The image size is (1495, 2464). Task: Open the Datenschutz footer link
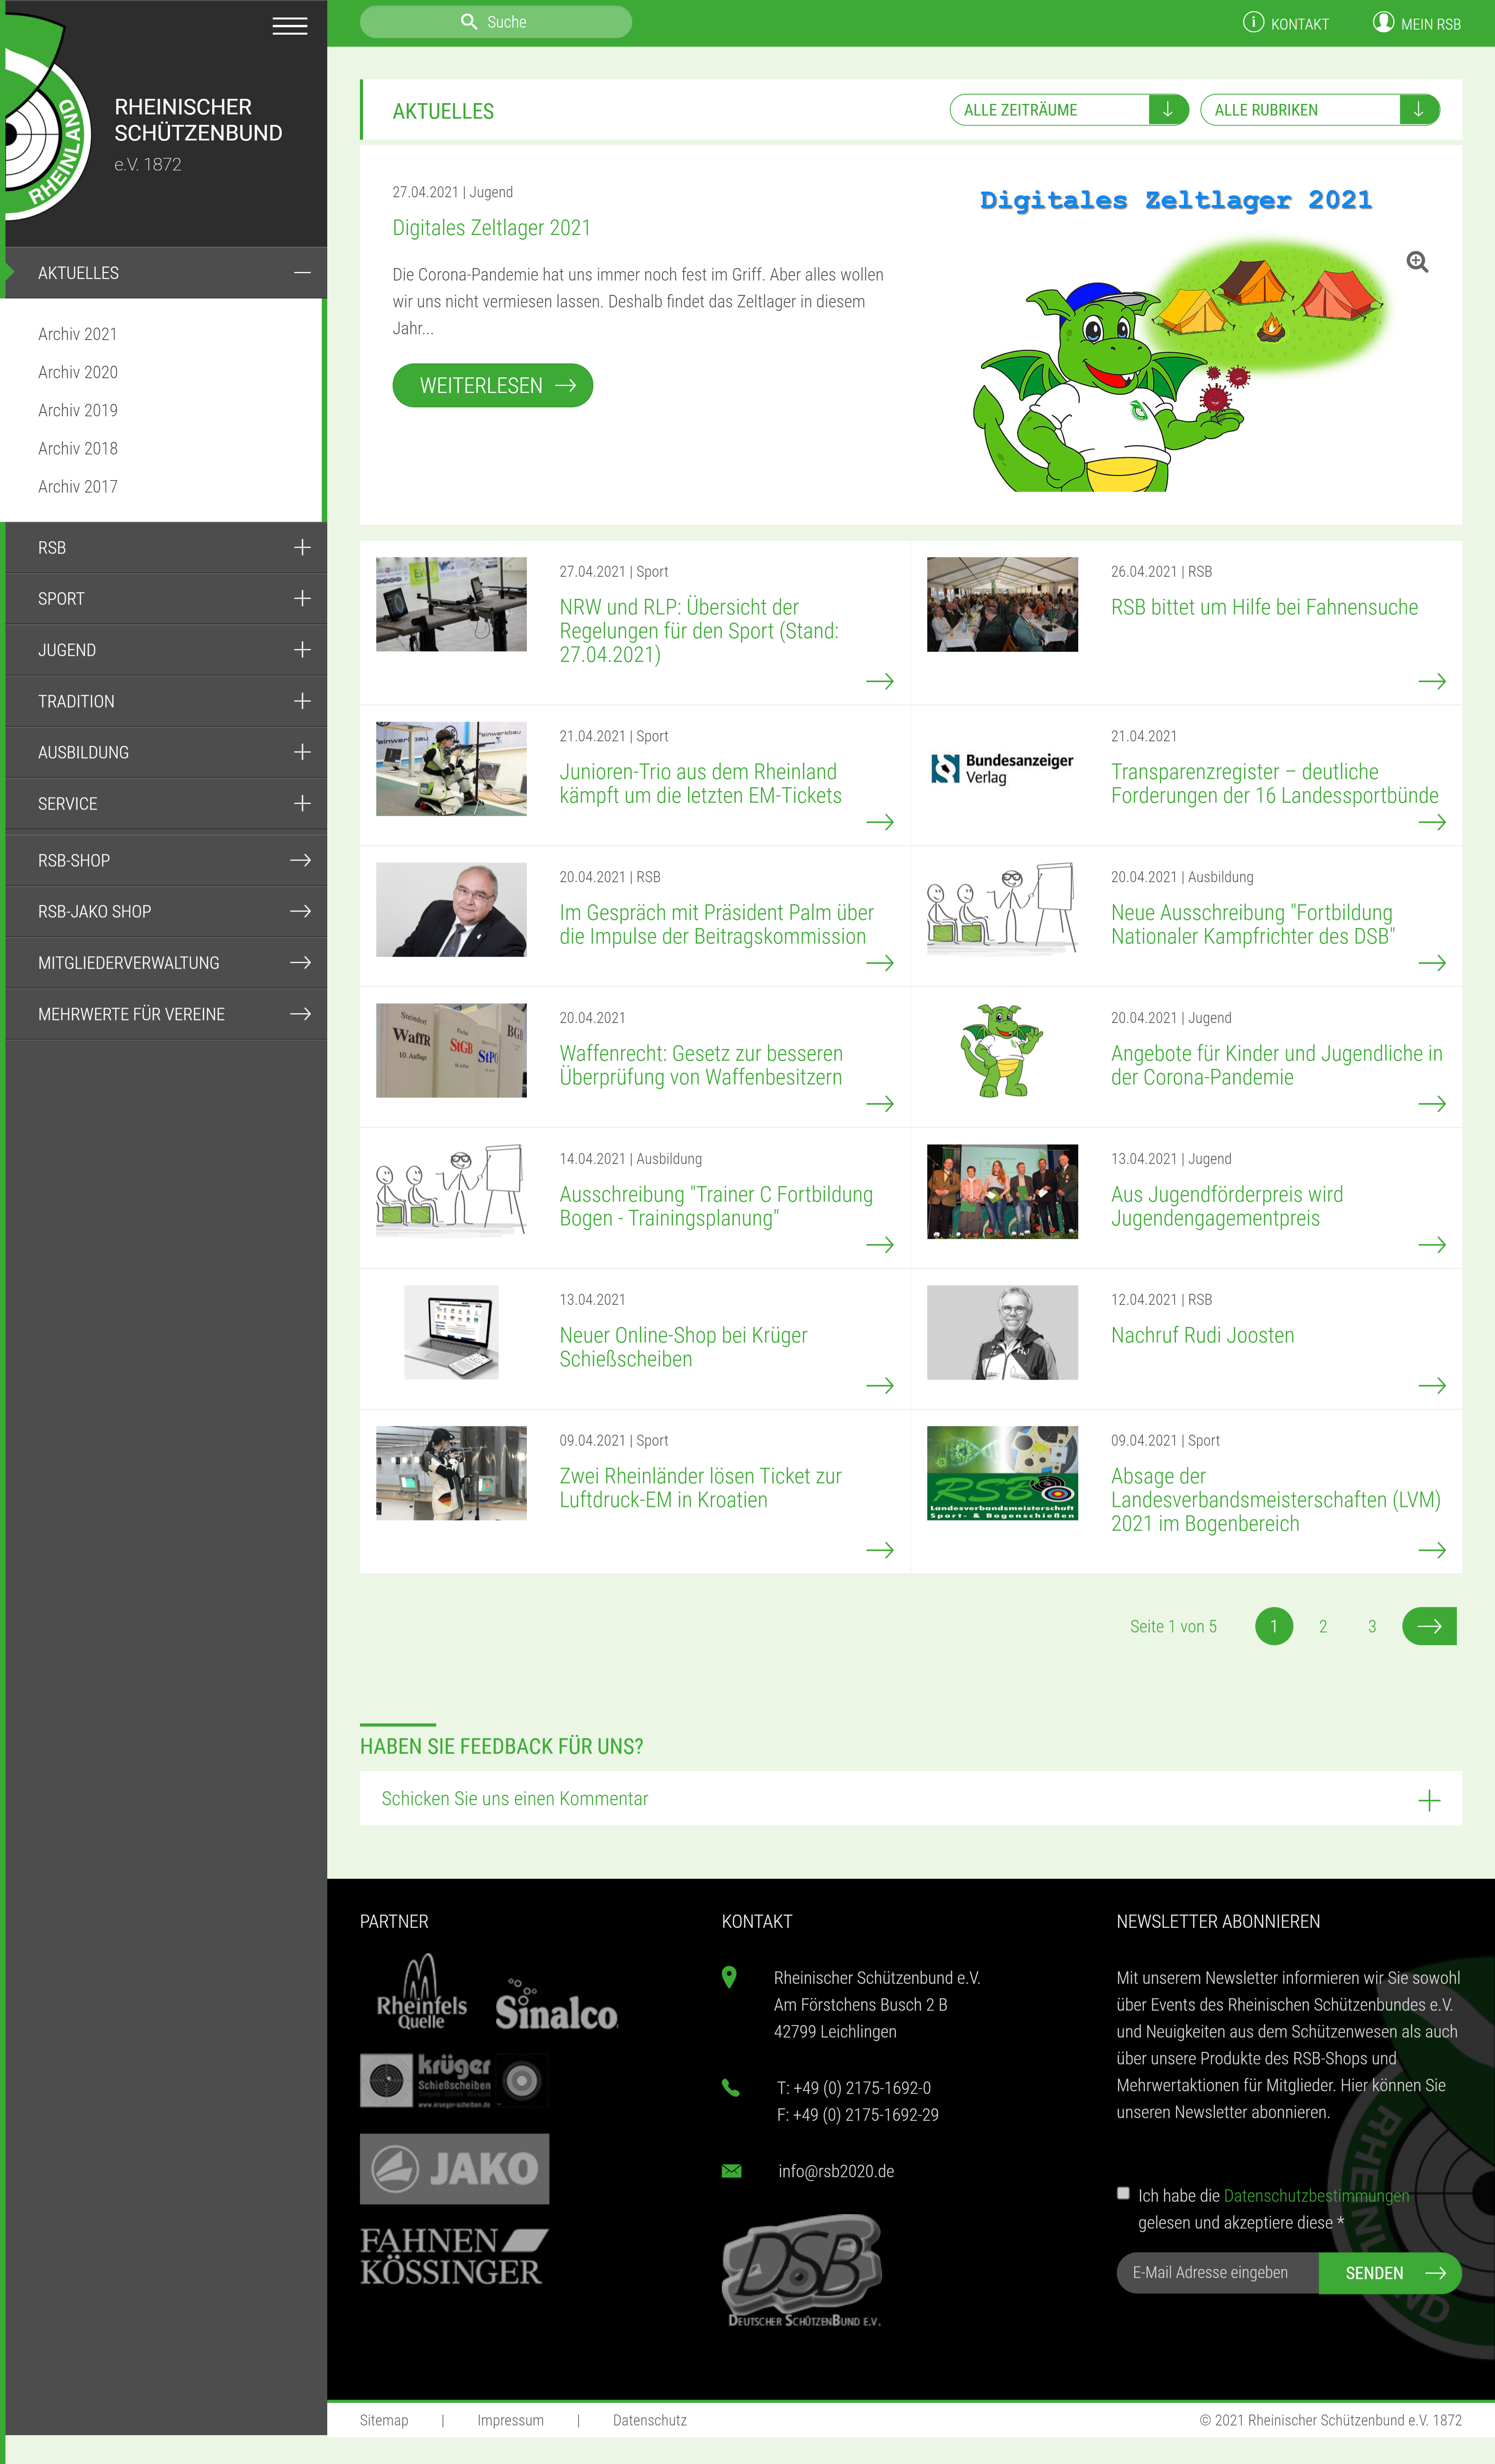(x=650, y=2420)
